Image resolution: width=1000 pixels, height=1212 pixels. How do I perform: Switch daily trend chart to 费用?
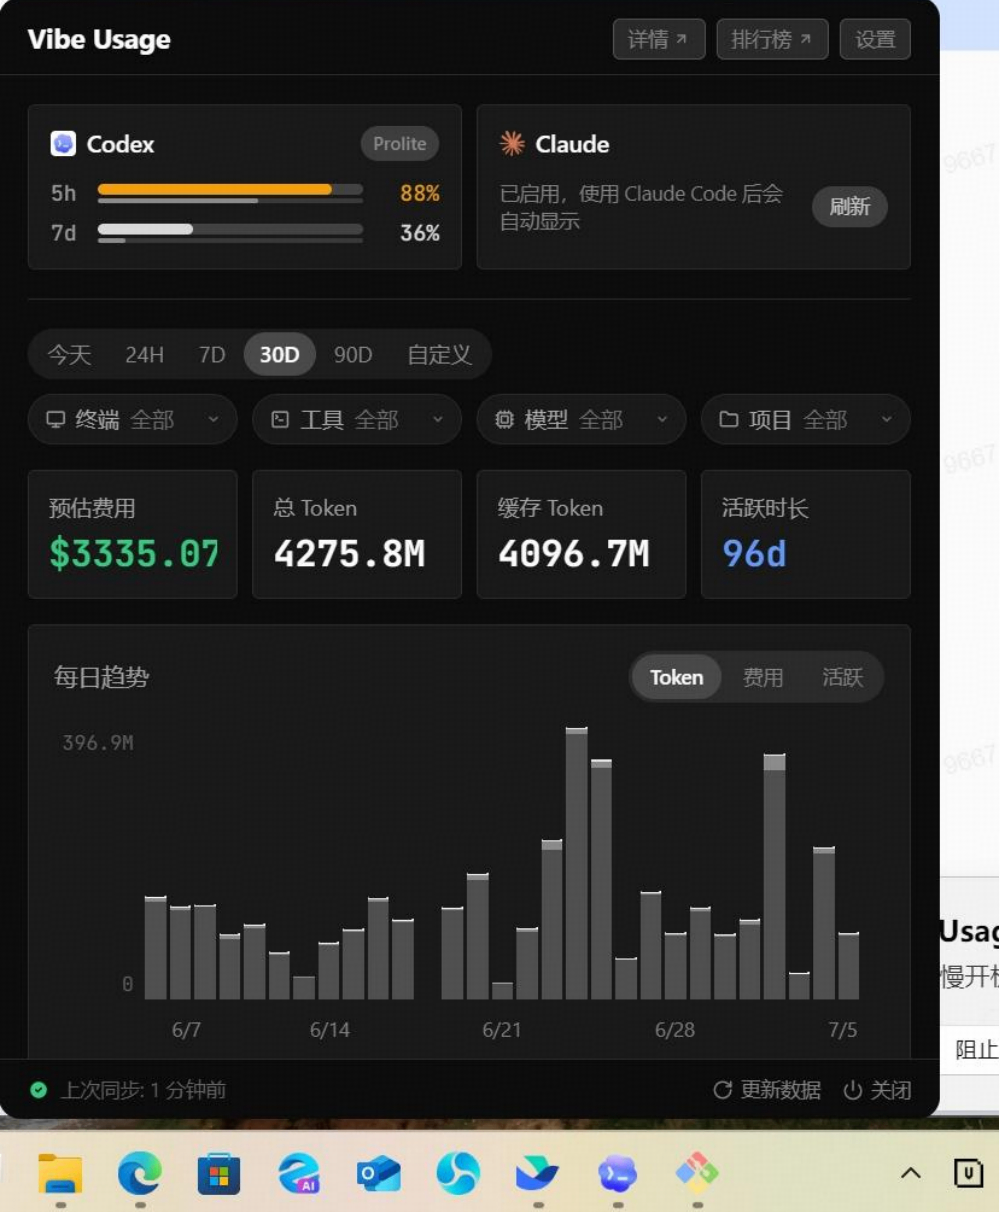[763, 677]
